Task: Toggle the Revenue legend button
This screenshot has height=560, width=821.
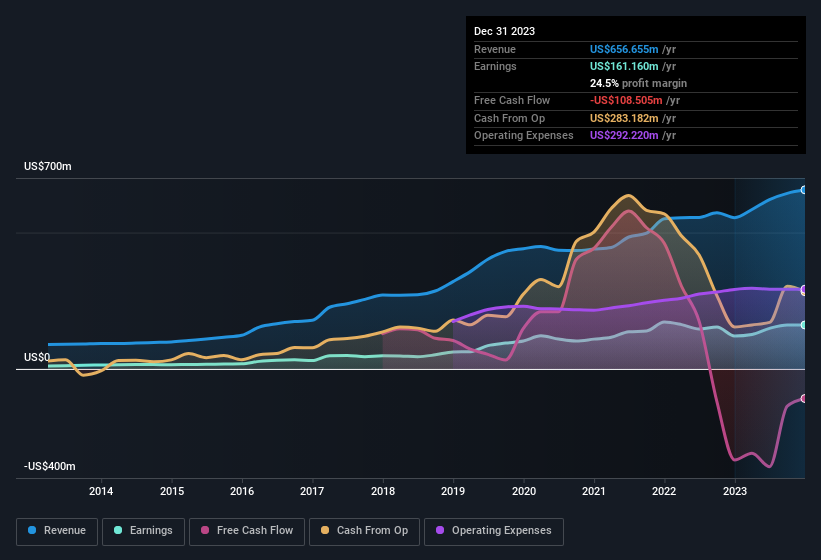Action: tap(57, 531)
